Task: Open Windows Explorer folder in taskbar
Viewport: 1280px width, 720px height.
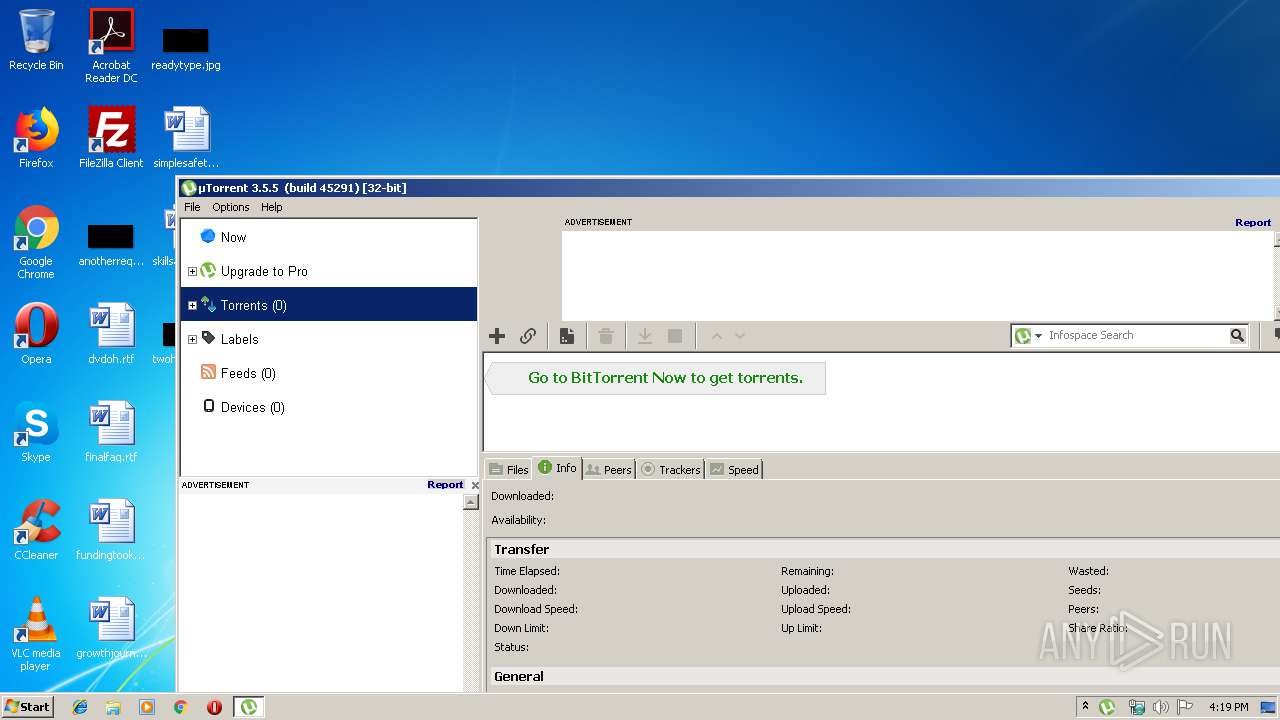Action: point(113,707)
